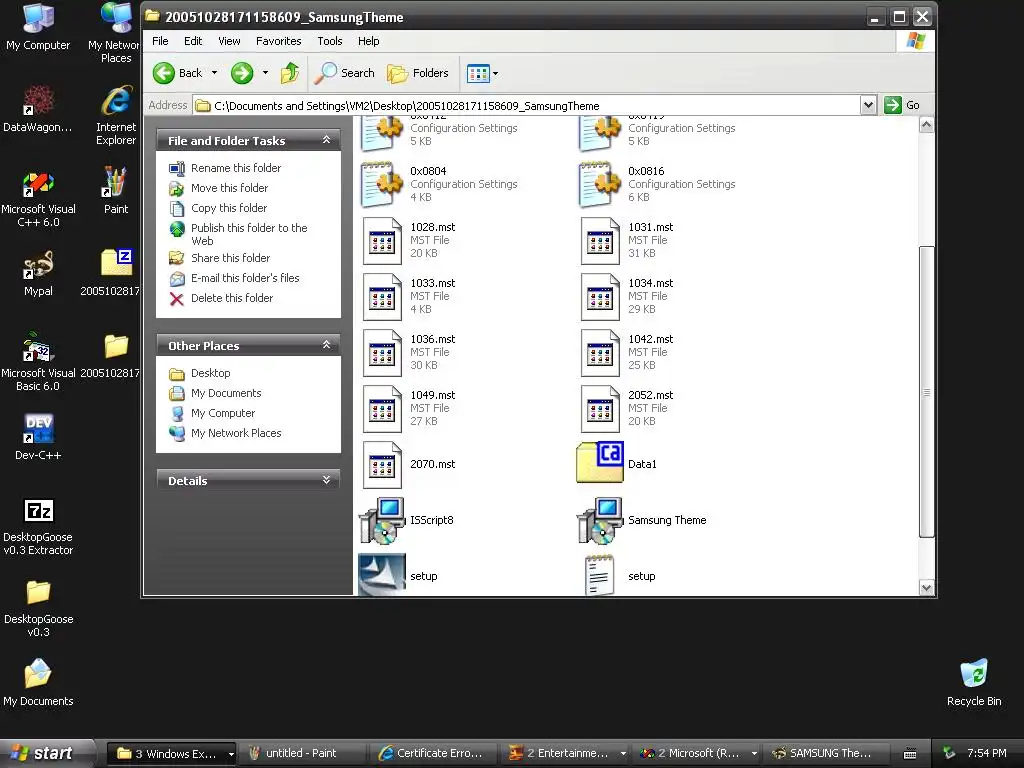Select the 1042.mst file icon
Image resolution: width=1024 pixels, height=768 pixels.
600,353
